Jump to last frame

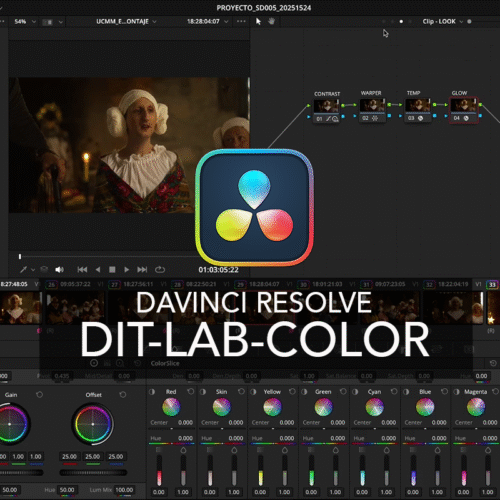142,269
